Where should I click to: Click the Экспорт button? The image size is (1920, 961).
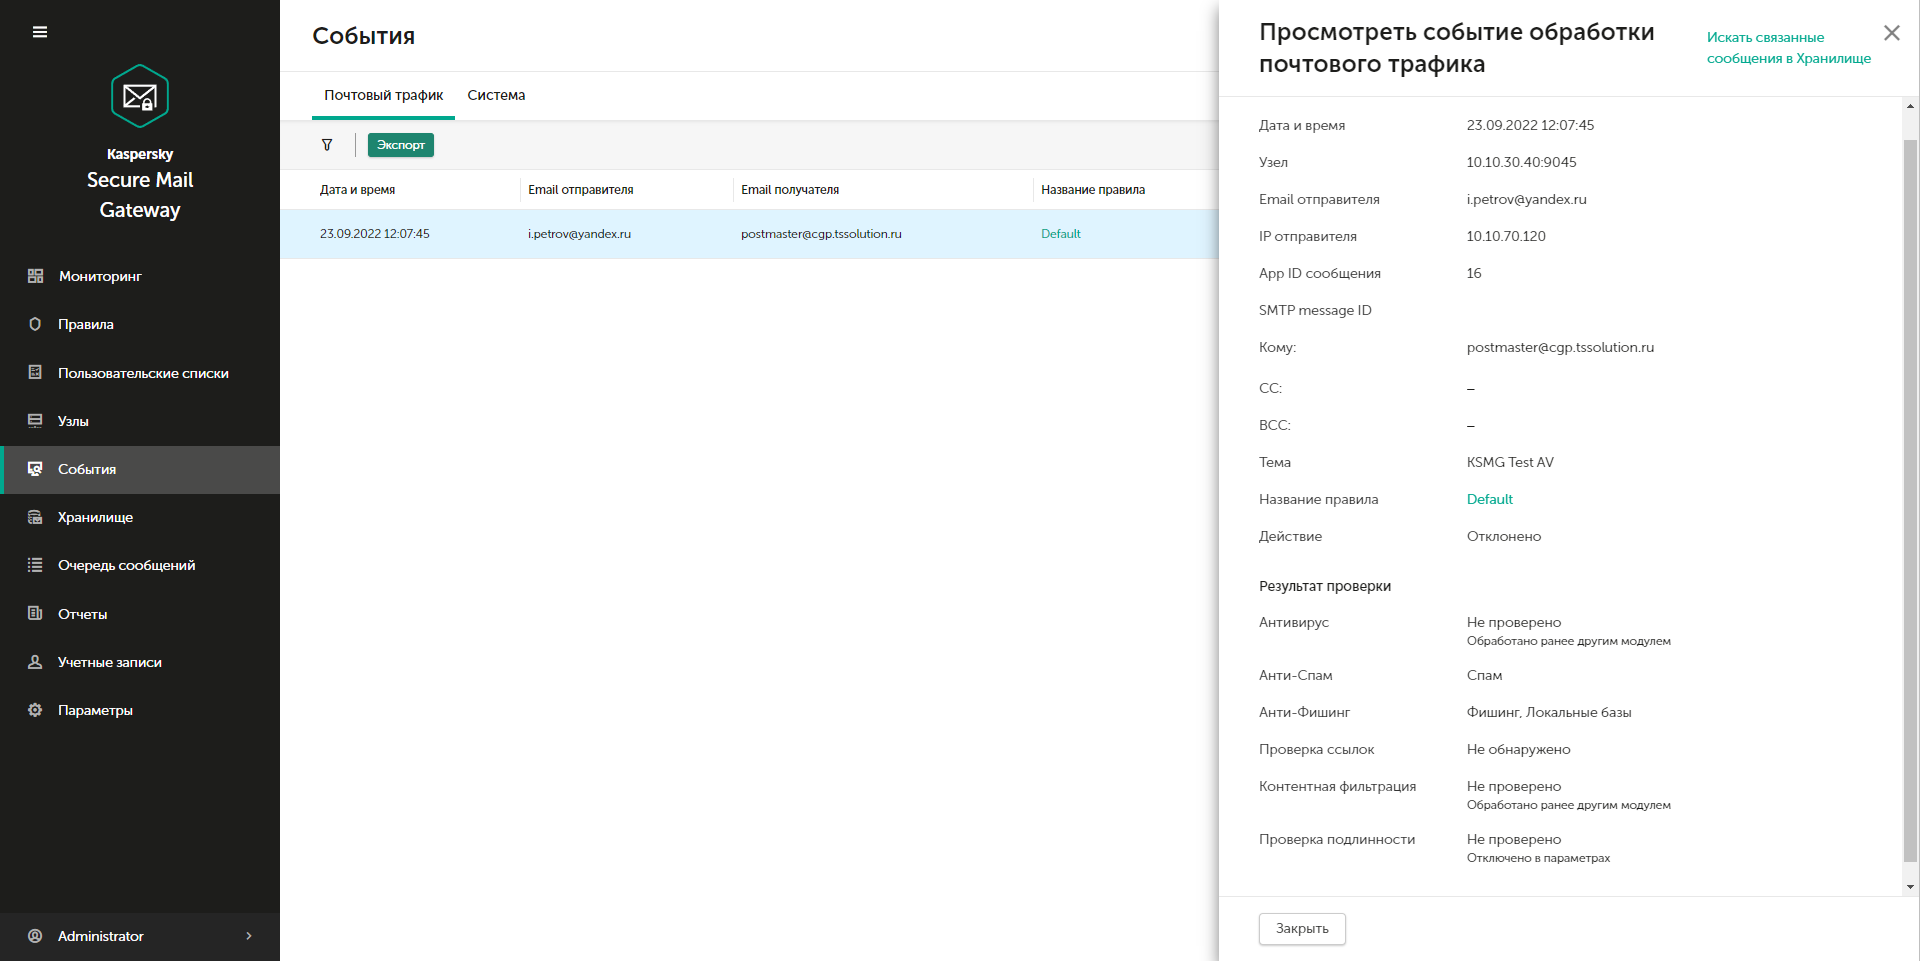pos(401,145)
